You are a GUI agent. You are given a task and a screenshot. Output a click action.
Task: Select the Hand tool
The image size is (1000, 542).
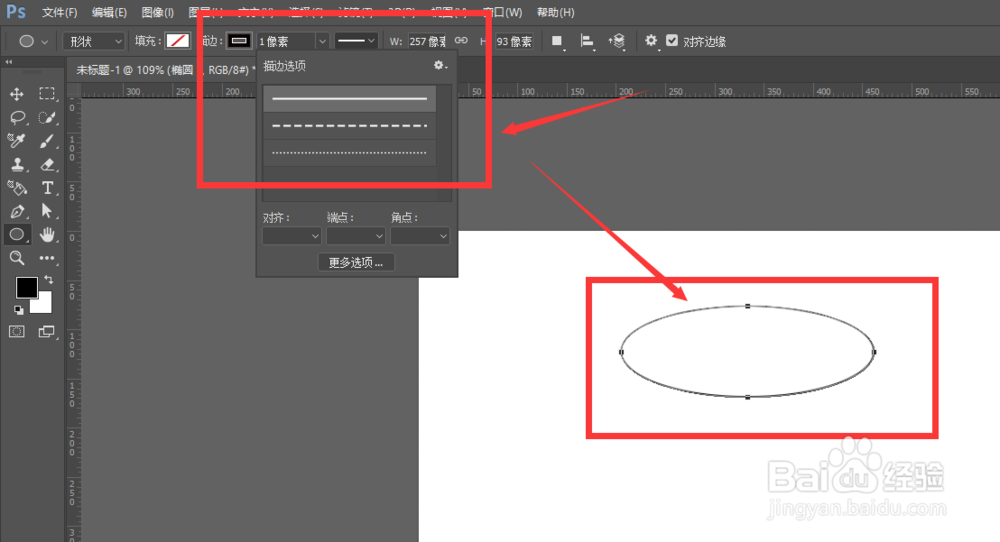click(x=47, y=235)
